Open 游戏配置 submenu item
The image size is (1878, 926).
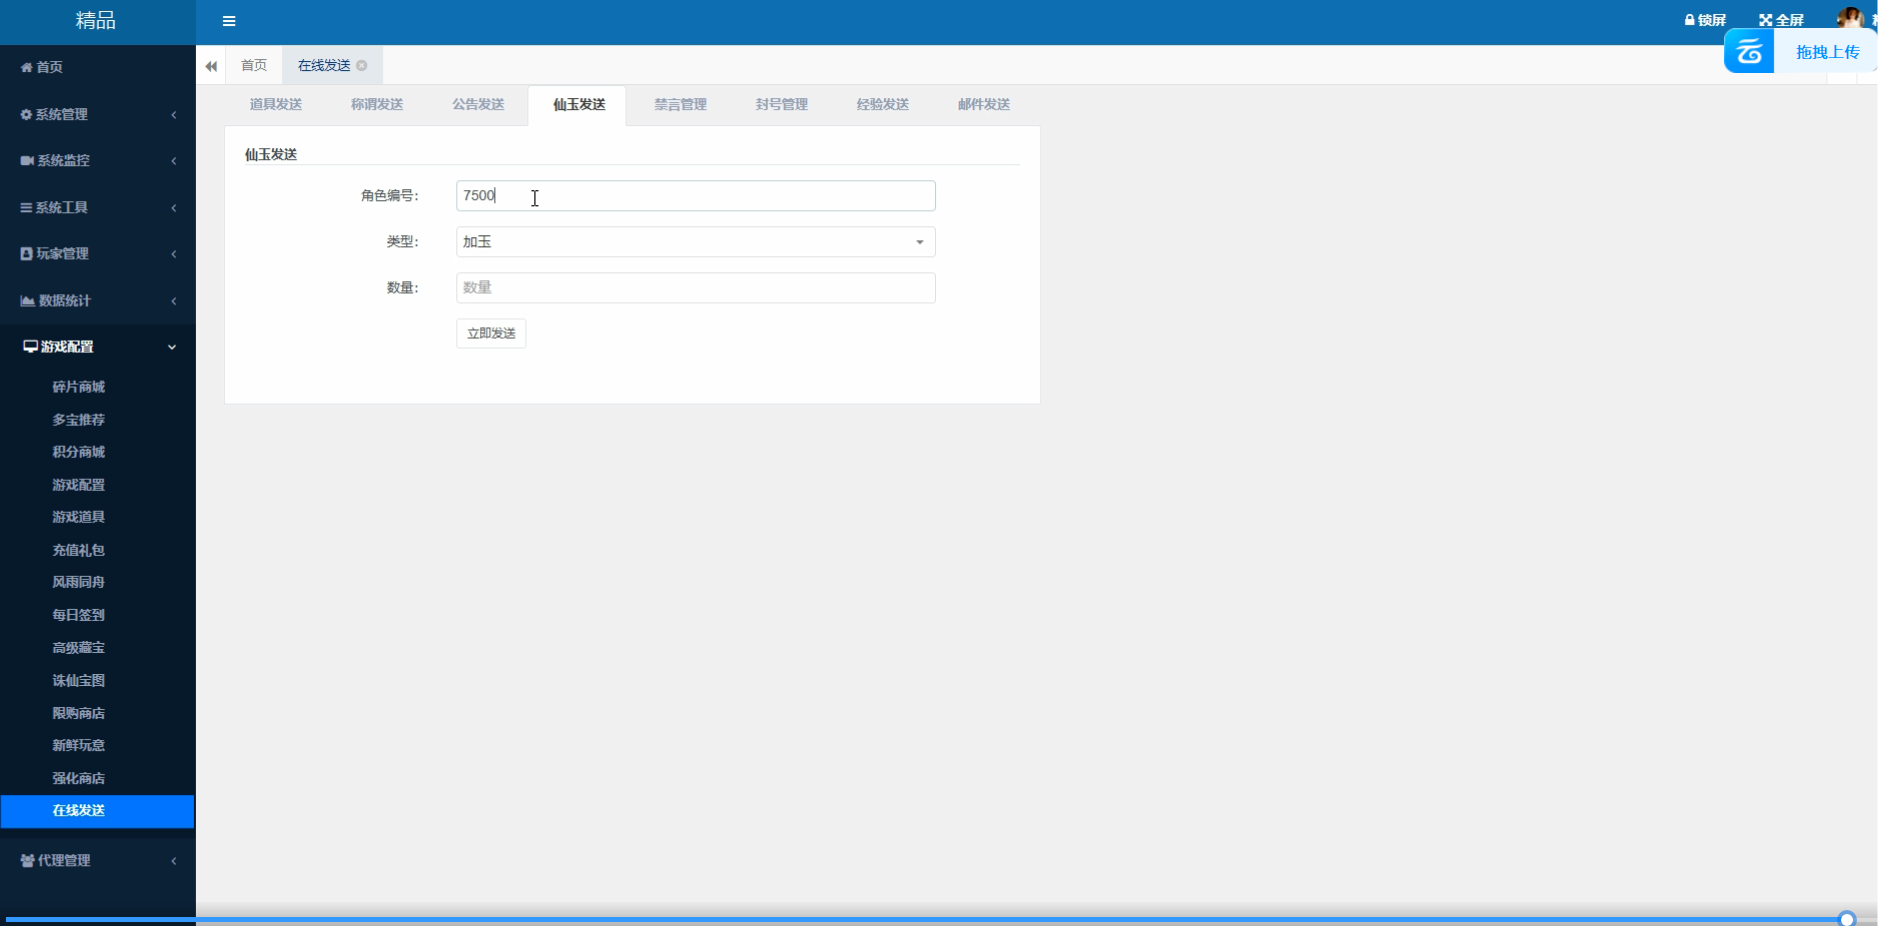click(x=78, y=485)
